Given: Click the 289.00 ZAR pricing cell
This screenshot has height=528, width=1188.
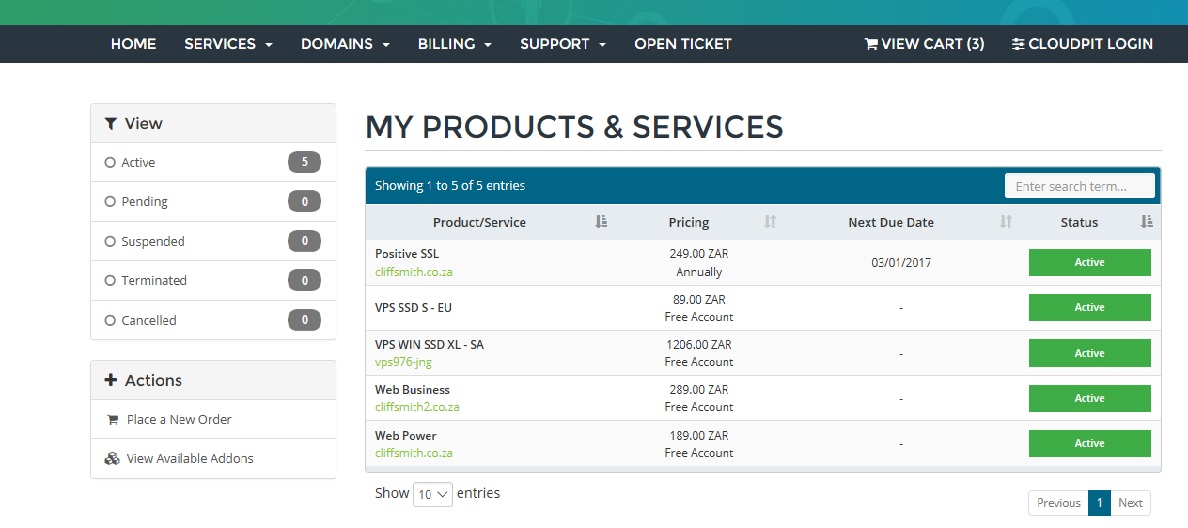Looking at the screenshot, I should click(x=699, y=390).
